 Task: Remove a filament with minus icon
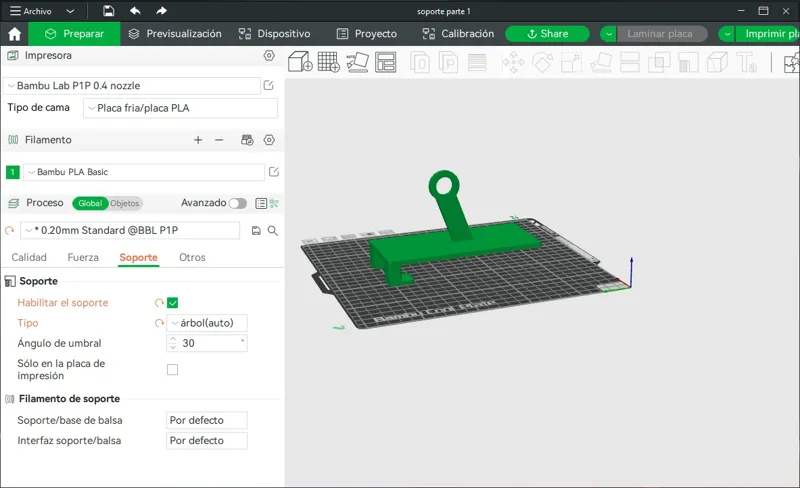pyautogui.click(x=219, y=140)
